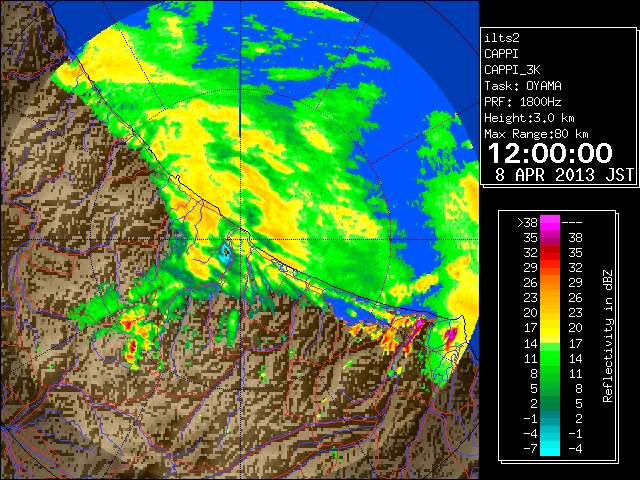Click the "Reflectivity in dBZ" axis label
This screenshot has width=640, height=480.
coord(608,336)
